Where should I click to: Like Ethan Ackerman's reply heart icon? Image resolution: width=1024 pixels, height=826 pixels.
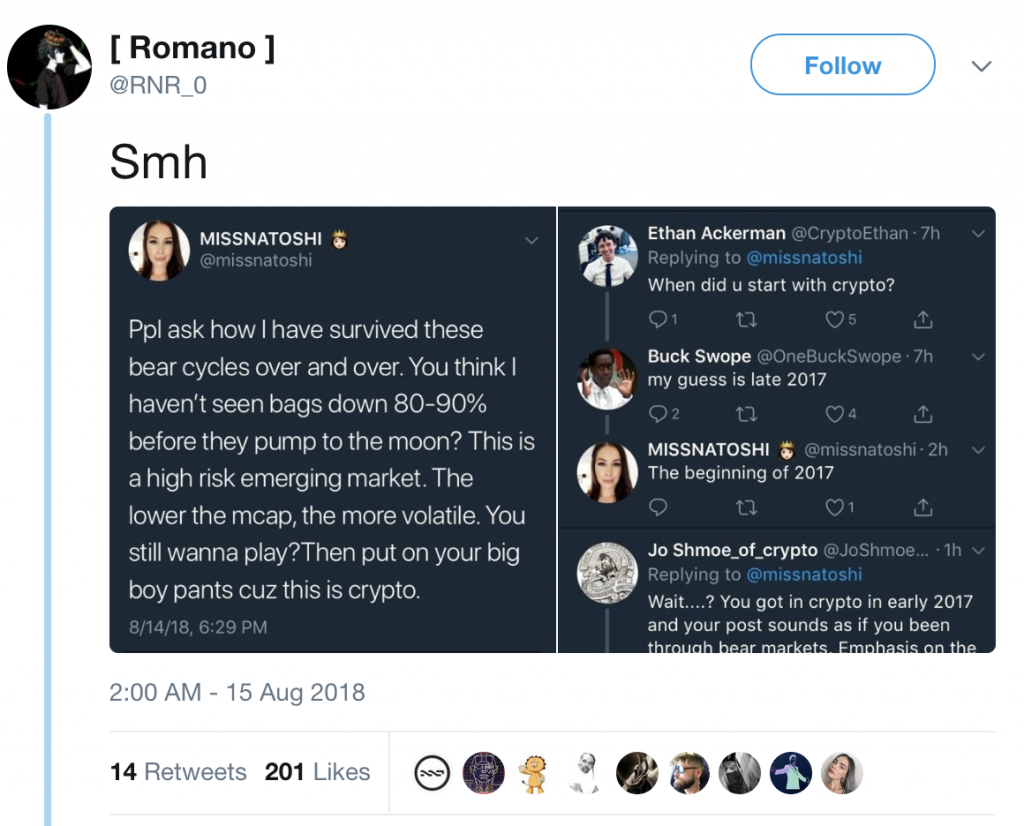click(834, 320)
